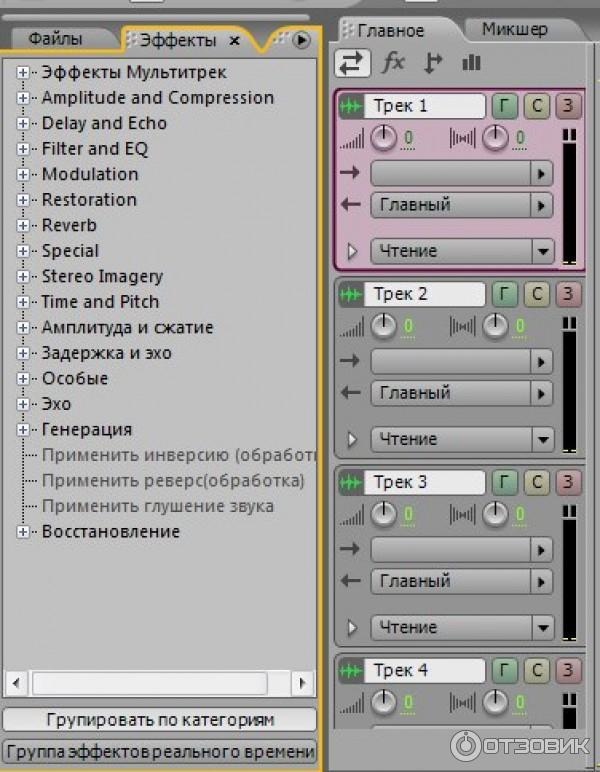
Task: Click the waveform icon of Трек 1
Action: point(351,106)
